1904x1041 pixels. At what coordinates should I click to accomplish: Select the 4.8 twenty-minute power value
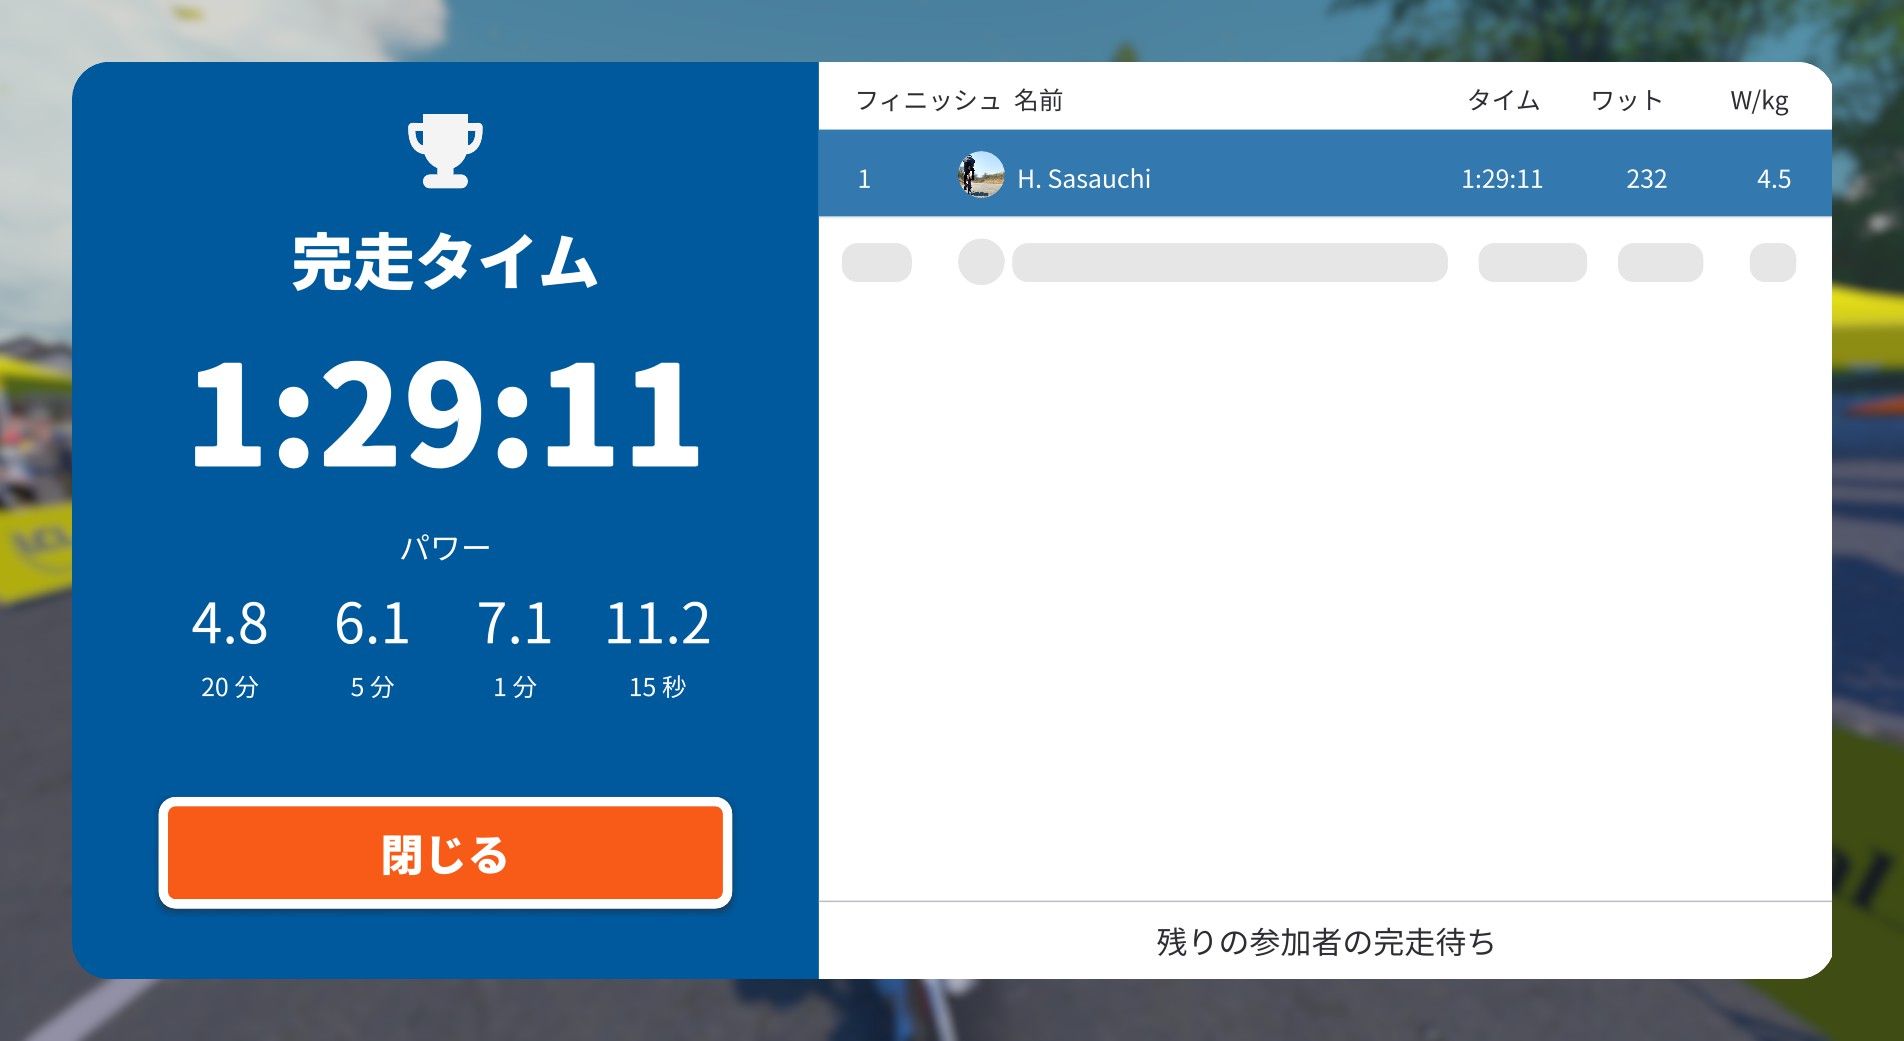[x=230, y=623]
